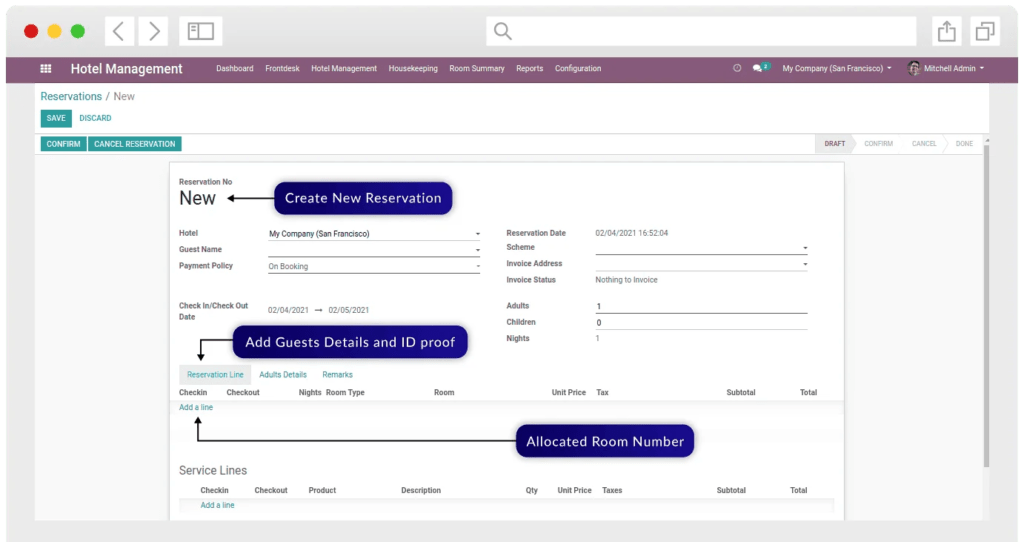Open the Housekeeping menu

(413, 69)
